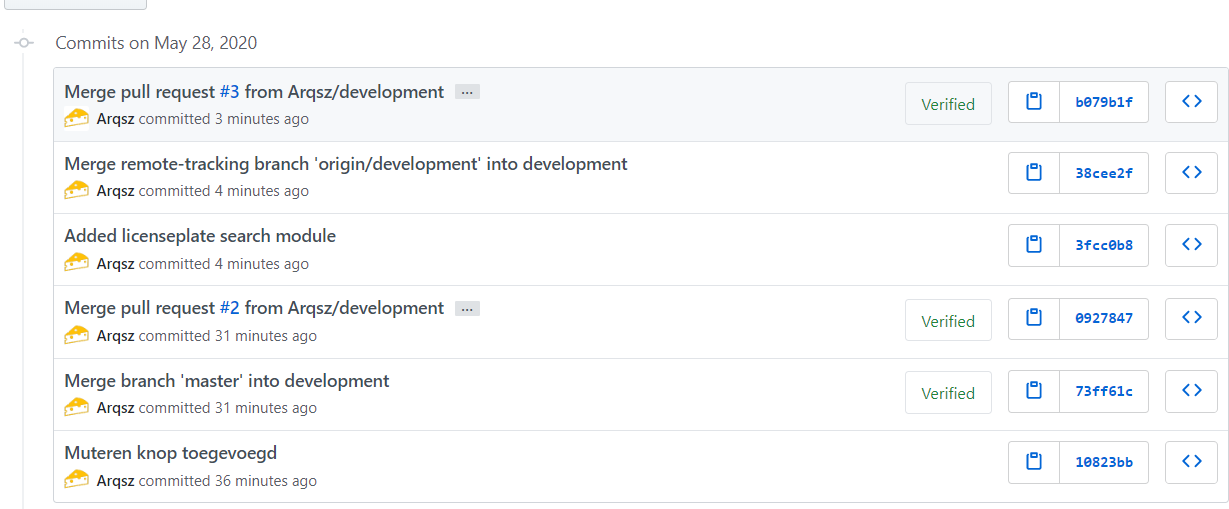Expand description of pull request #3 commit
This screenshot has height=509, width=1229.
(x=467, y=92)
